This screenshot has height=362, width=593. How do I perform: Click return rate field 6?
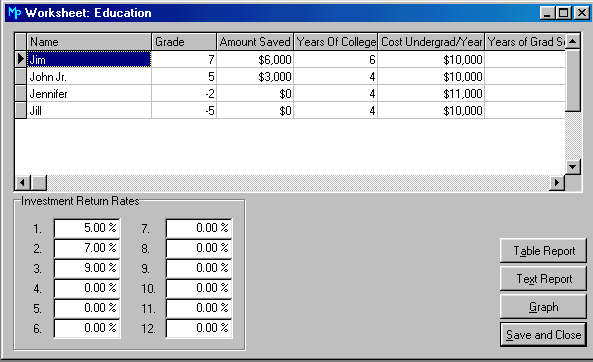click(x=87, y=328)
